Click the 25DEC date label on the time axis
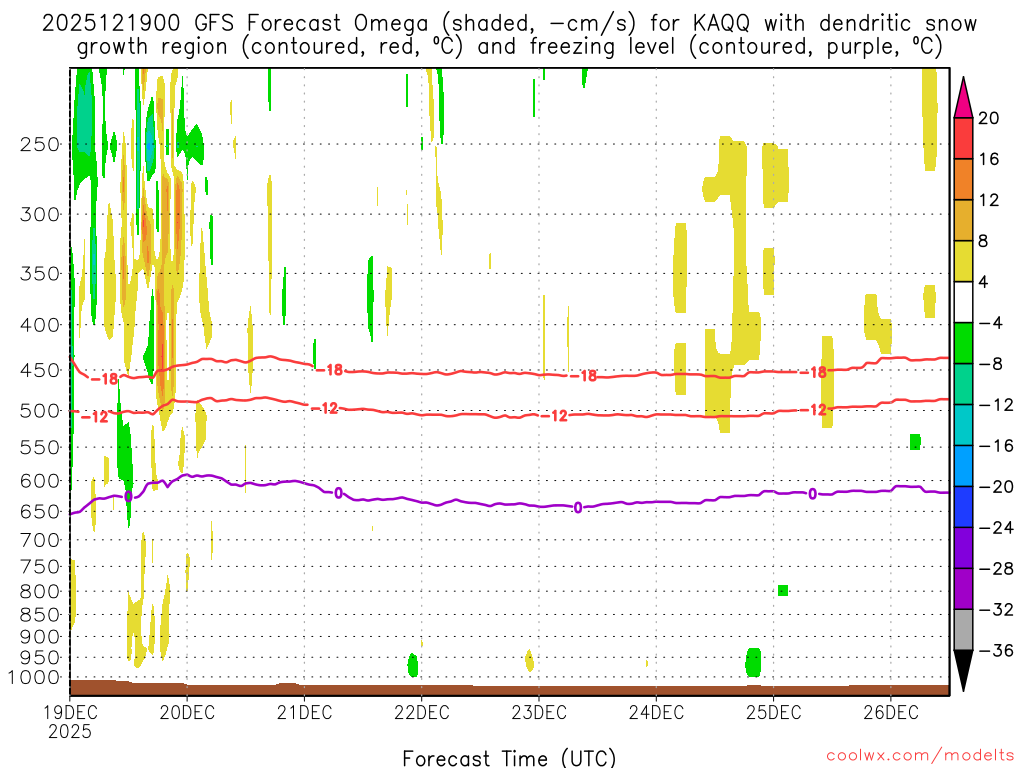1024x768 pixels. 773,712
